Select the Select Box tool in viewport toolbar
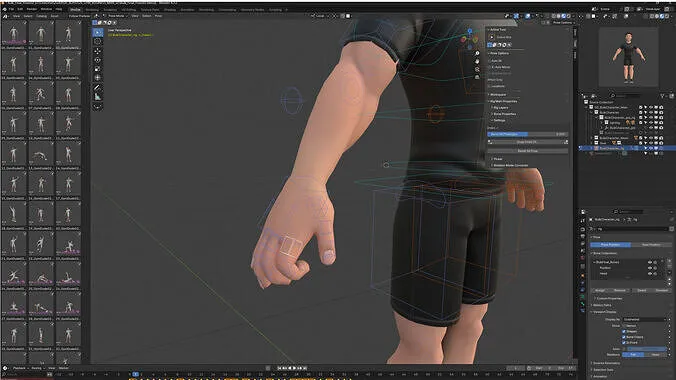The image size is (676, 380). 98,32
